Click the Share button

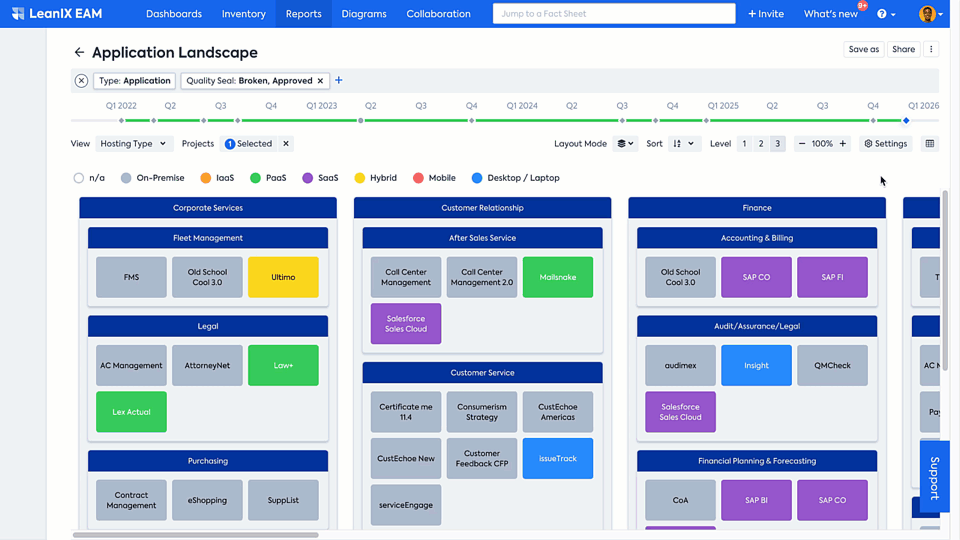[904, 50]
